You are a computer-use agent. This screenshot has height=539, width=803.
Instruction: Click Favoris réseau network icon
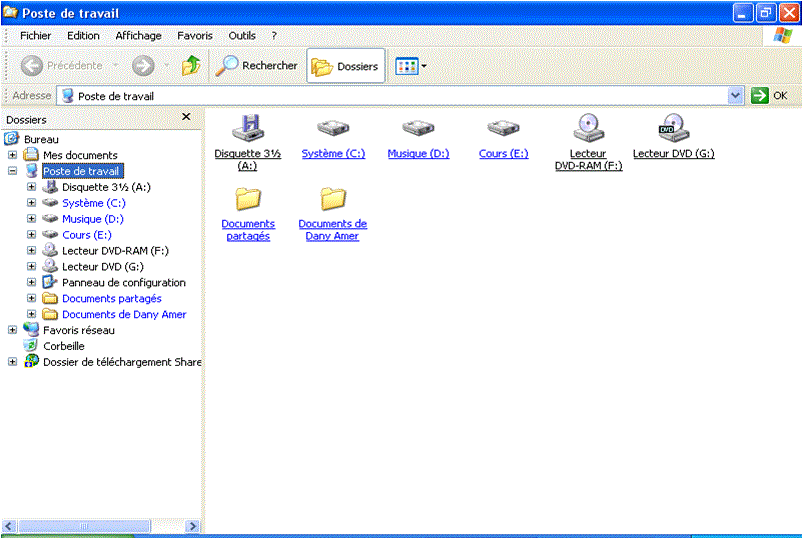(31, 329)
